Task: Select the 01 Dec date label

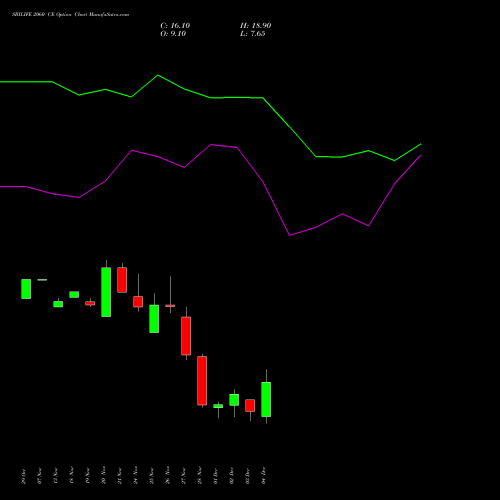Action: click(x=215, y=476)
